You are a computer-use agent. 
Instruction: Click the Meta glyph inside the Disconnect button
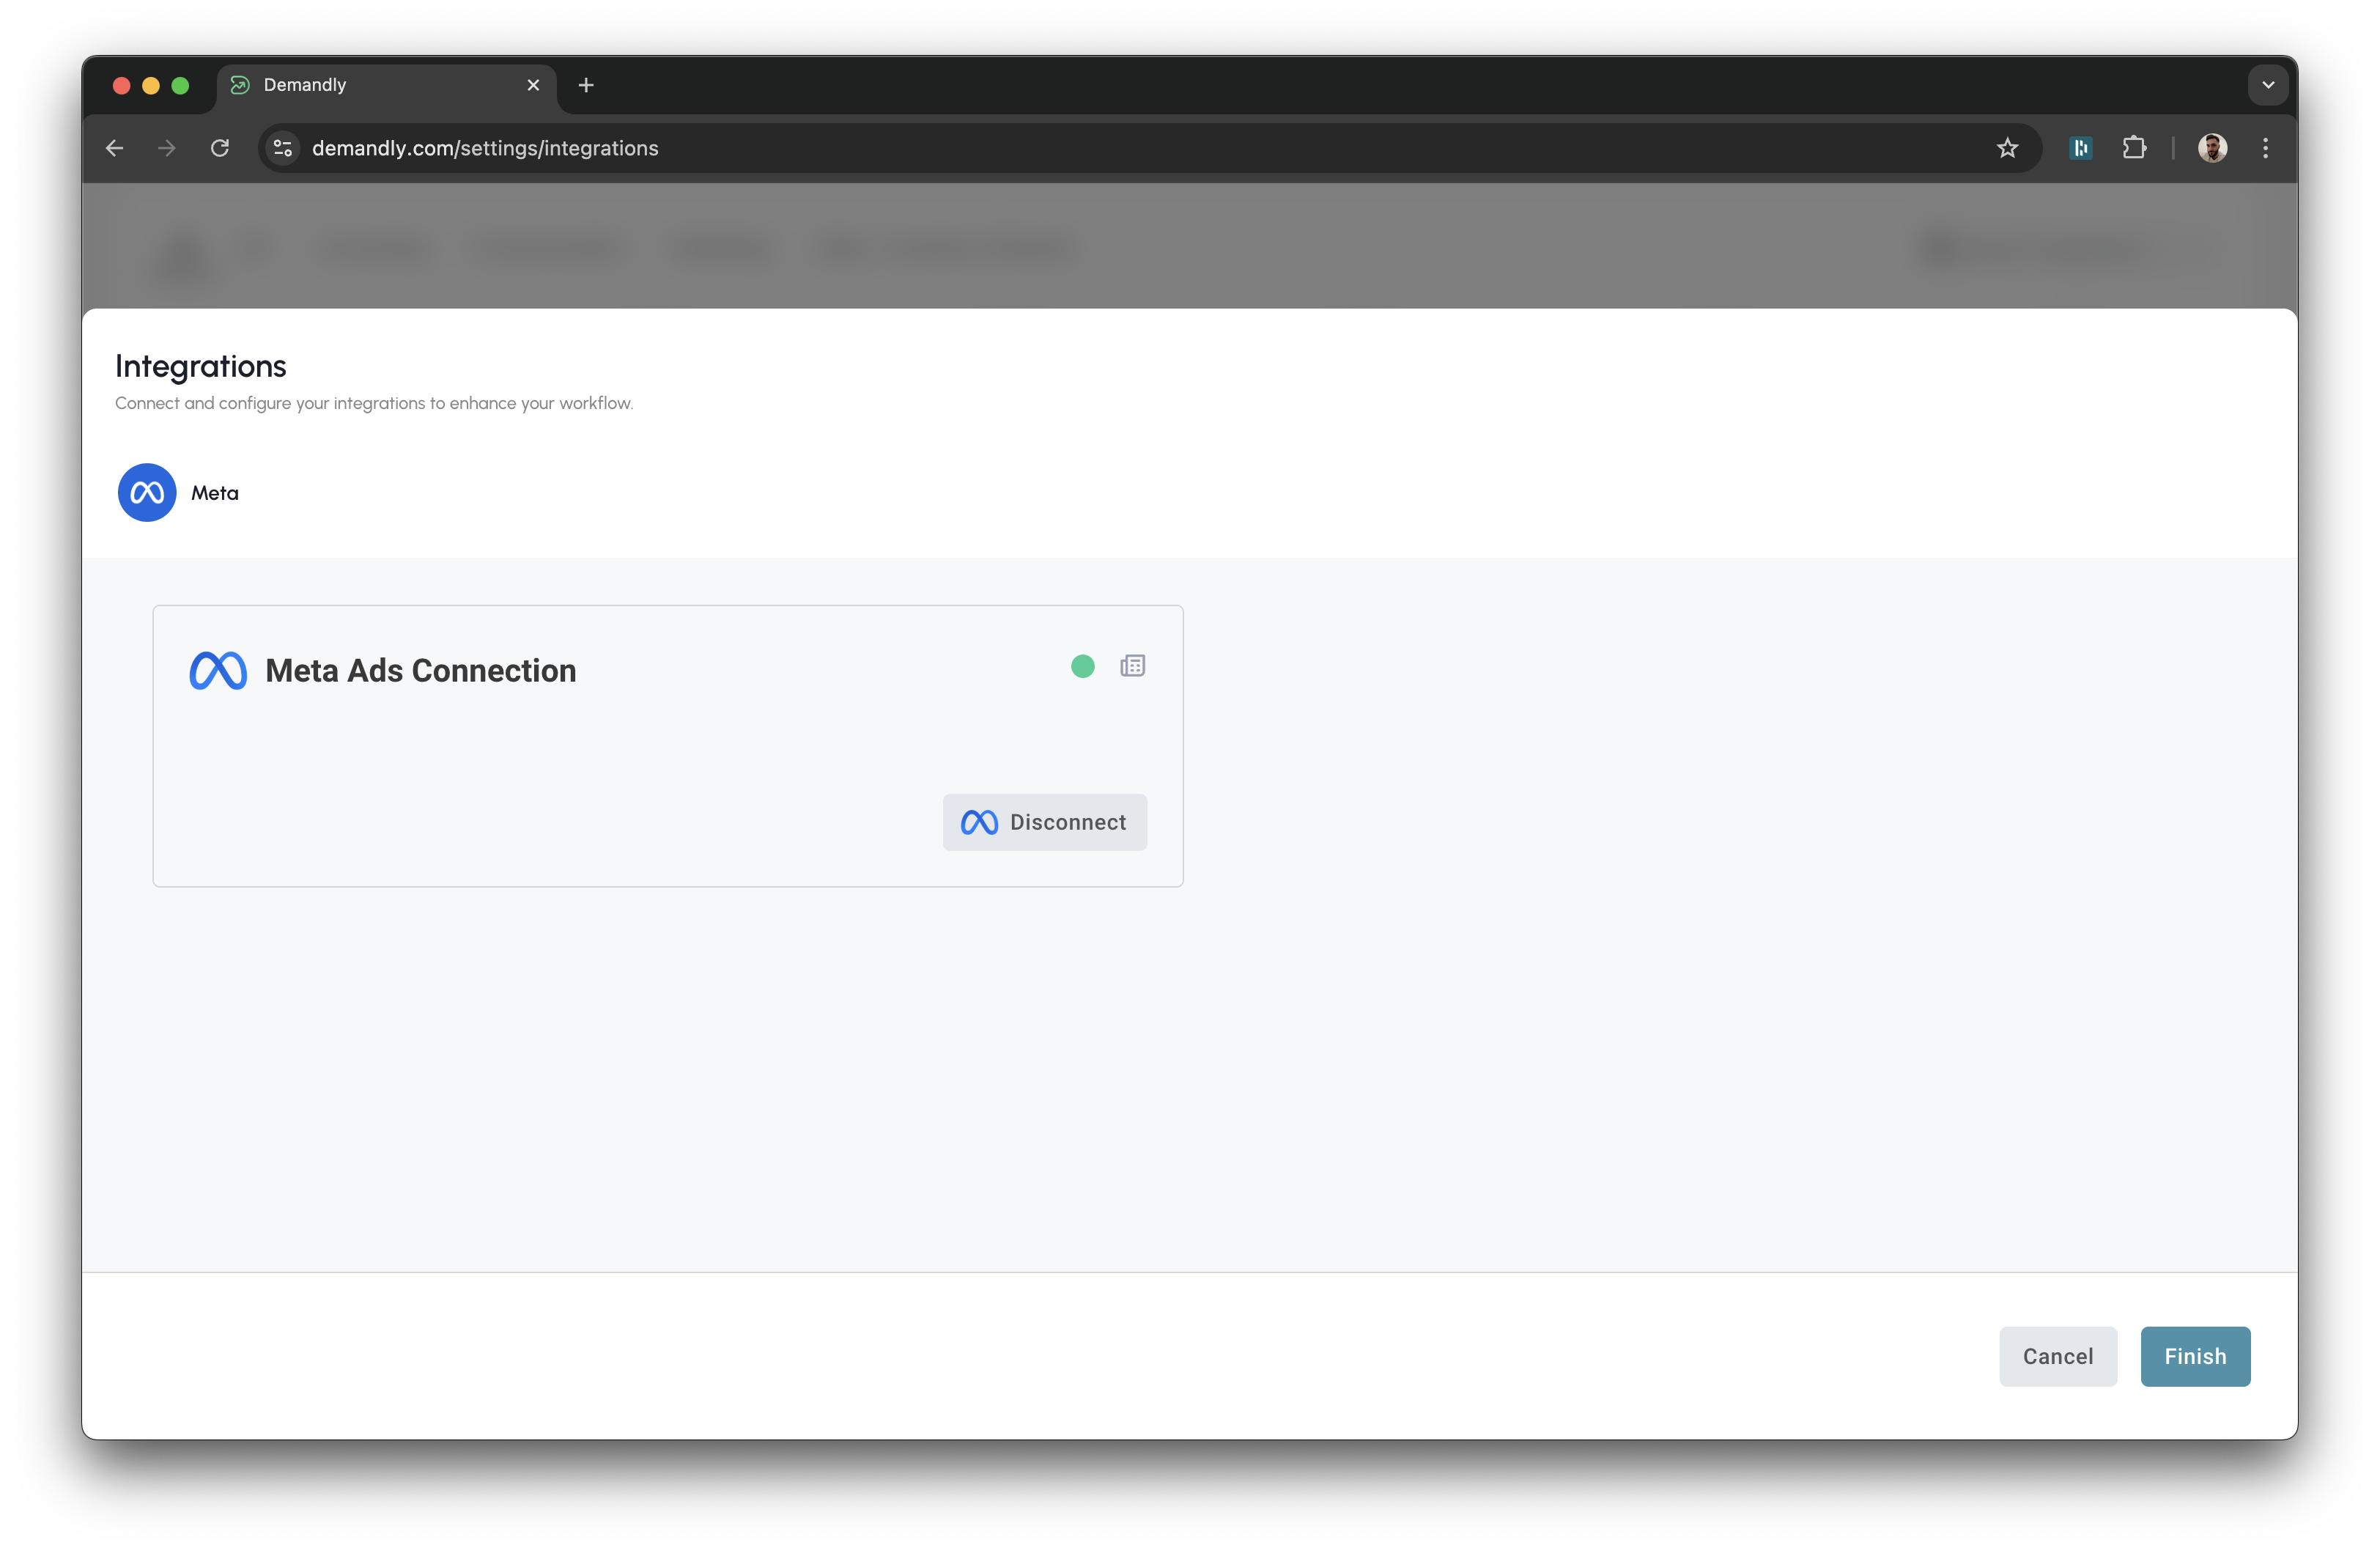coord(978,822)
